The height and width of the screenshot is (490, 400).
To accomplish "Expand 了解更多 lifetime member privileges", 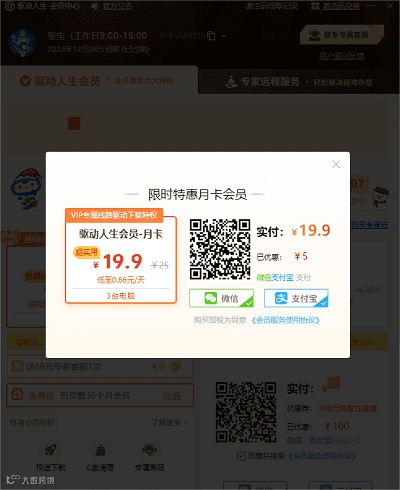I will coord(170,422).
